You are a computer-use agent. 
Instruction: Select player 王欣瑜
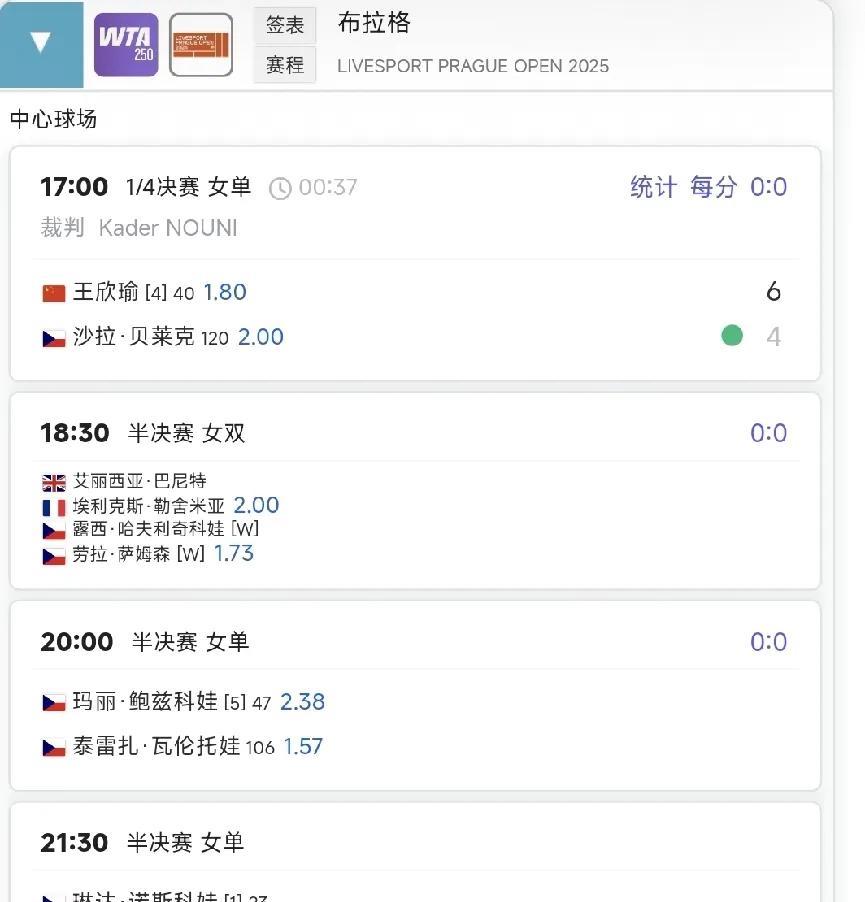(x=105, y=292)
